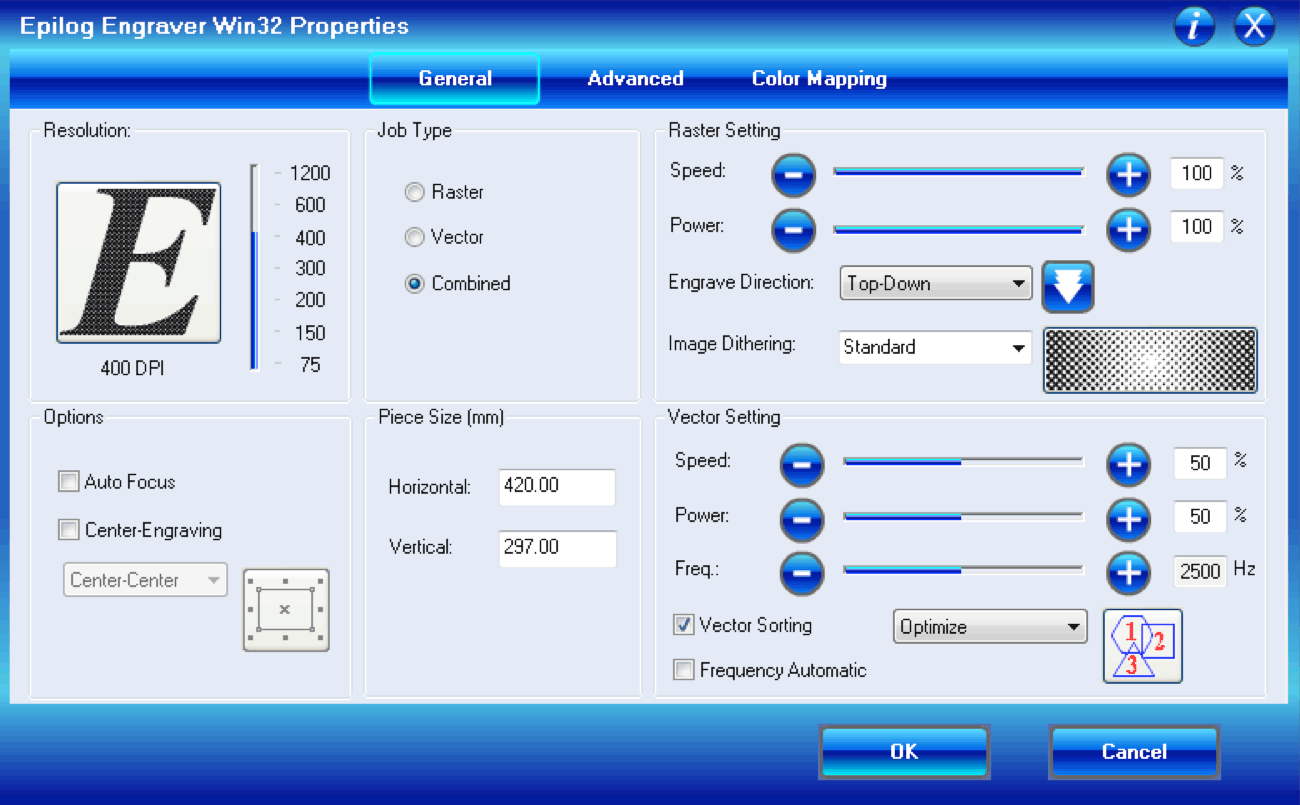Uncheck the Vector Sorting option
Image resolution: width=1300 pixels, height=805 pixels.
pos(683,624)
